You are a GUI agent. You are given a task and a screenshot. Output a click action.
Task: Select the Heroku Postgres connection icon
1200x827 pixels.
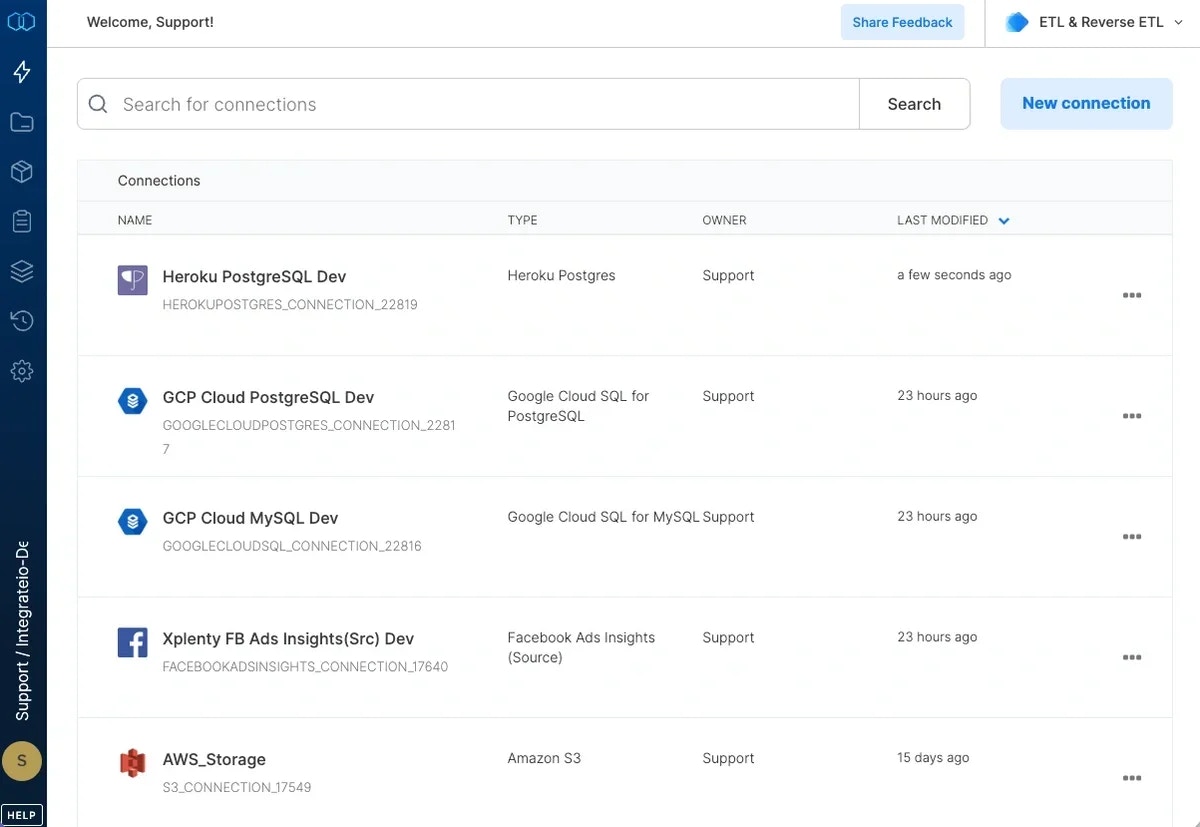tap(132, 280)
